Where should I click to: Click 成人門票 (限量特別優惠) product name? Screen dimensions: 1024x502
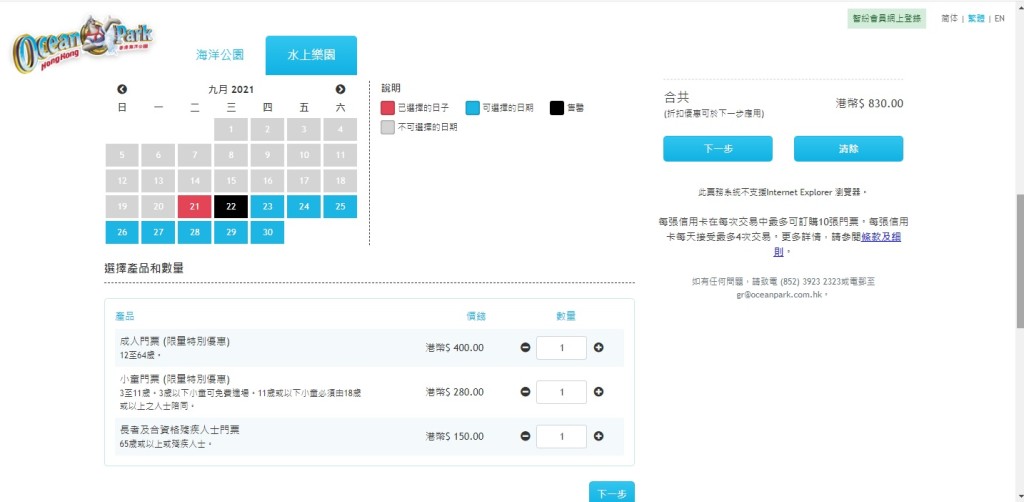coord(175,341)
